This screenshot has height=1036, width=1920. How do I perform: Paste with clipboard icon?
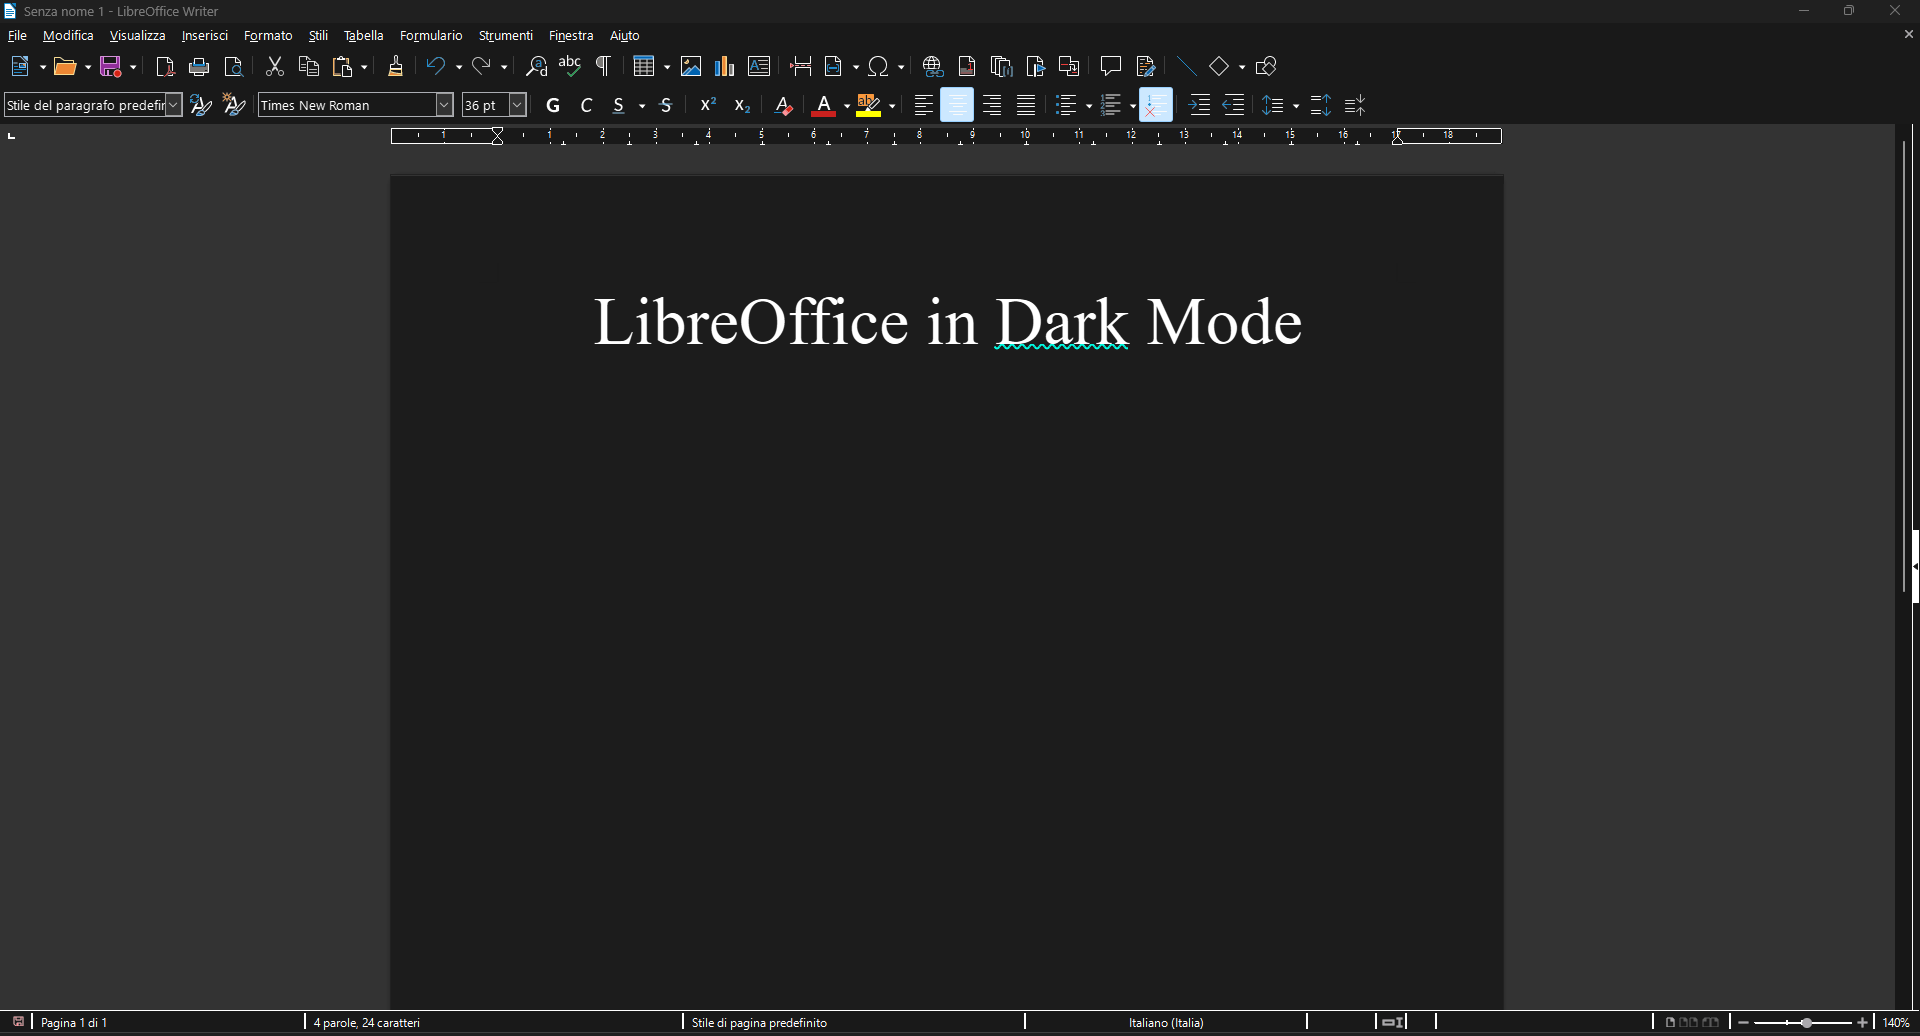pyautogui.click(x=343, y=67)
